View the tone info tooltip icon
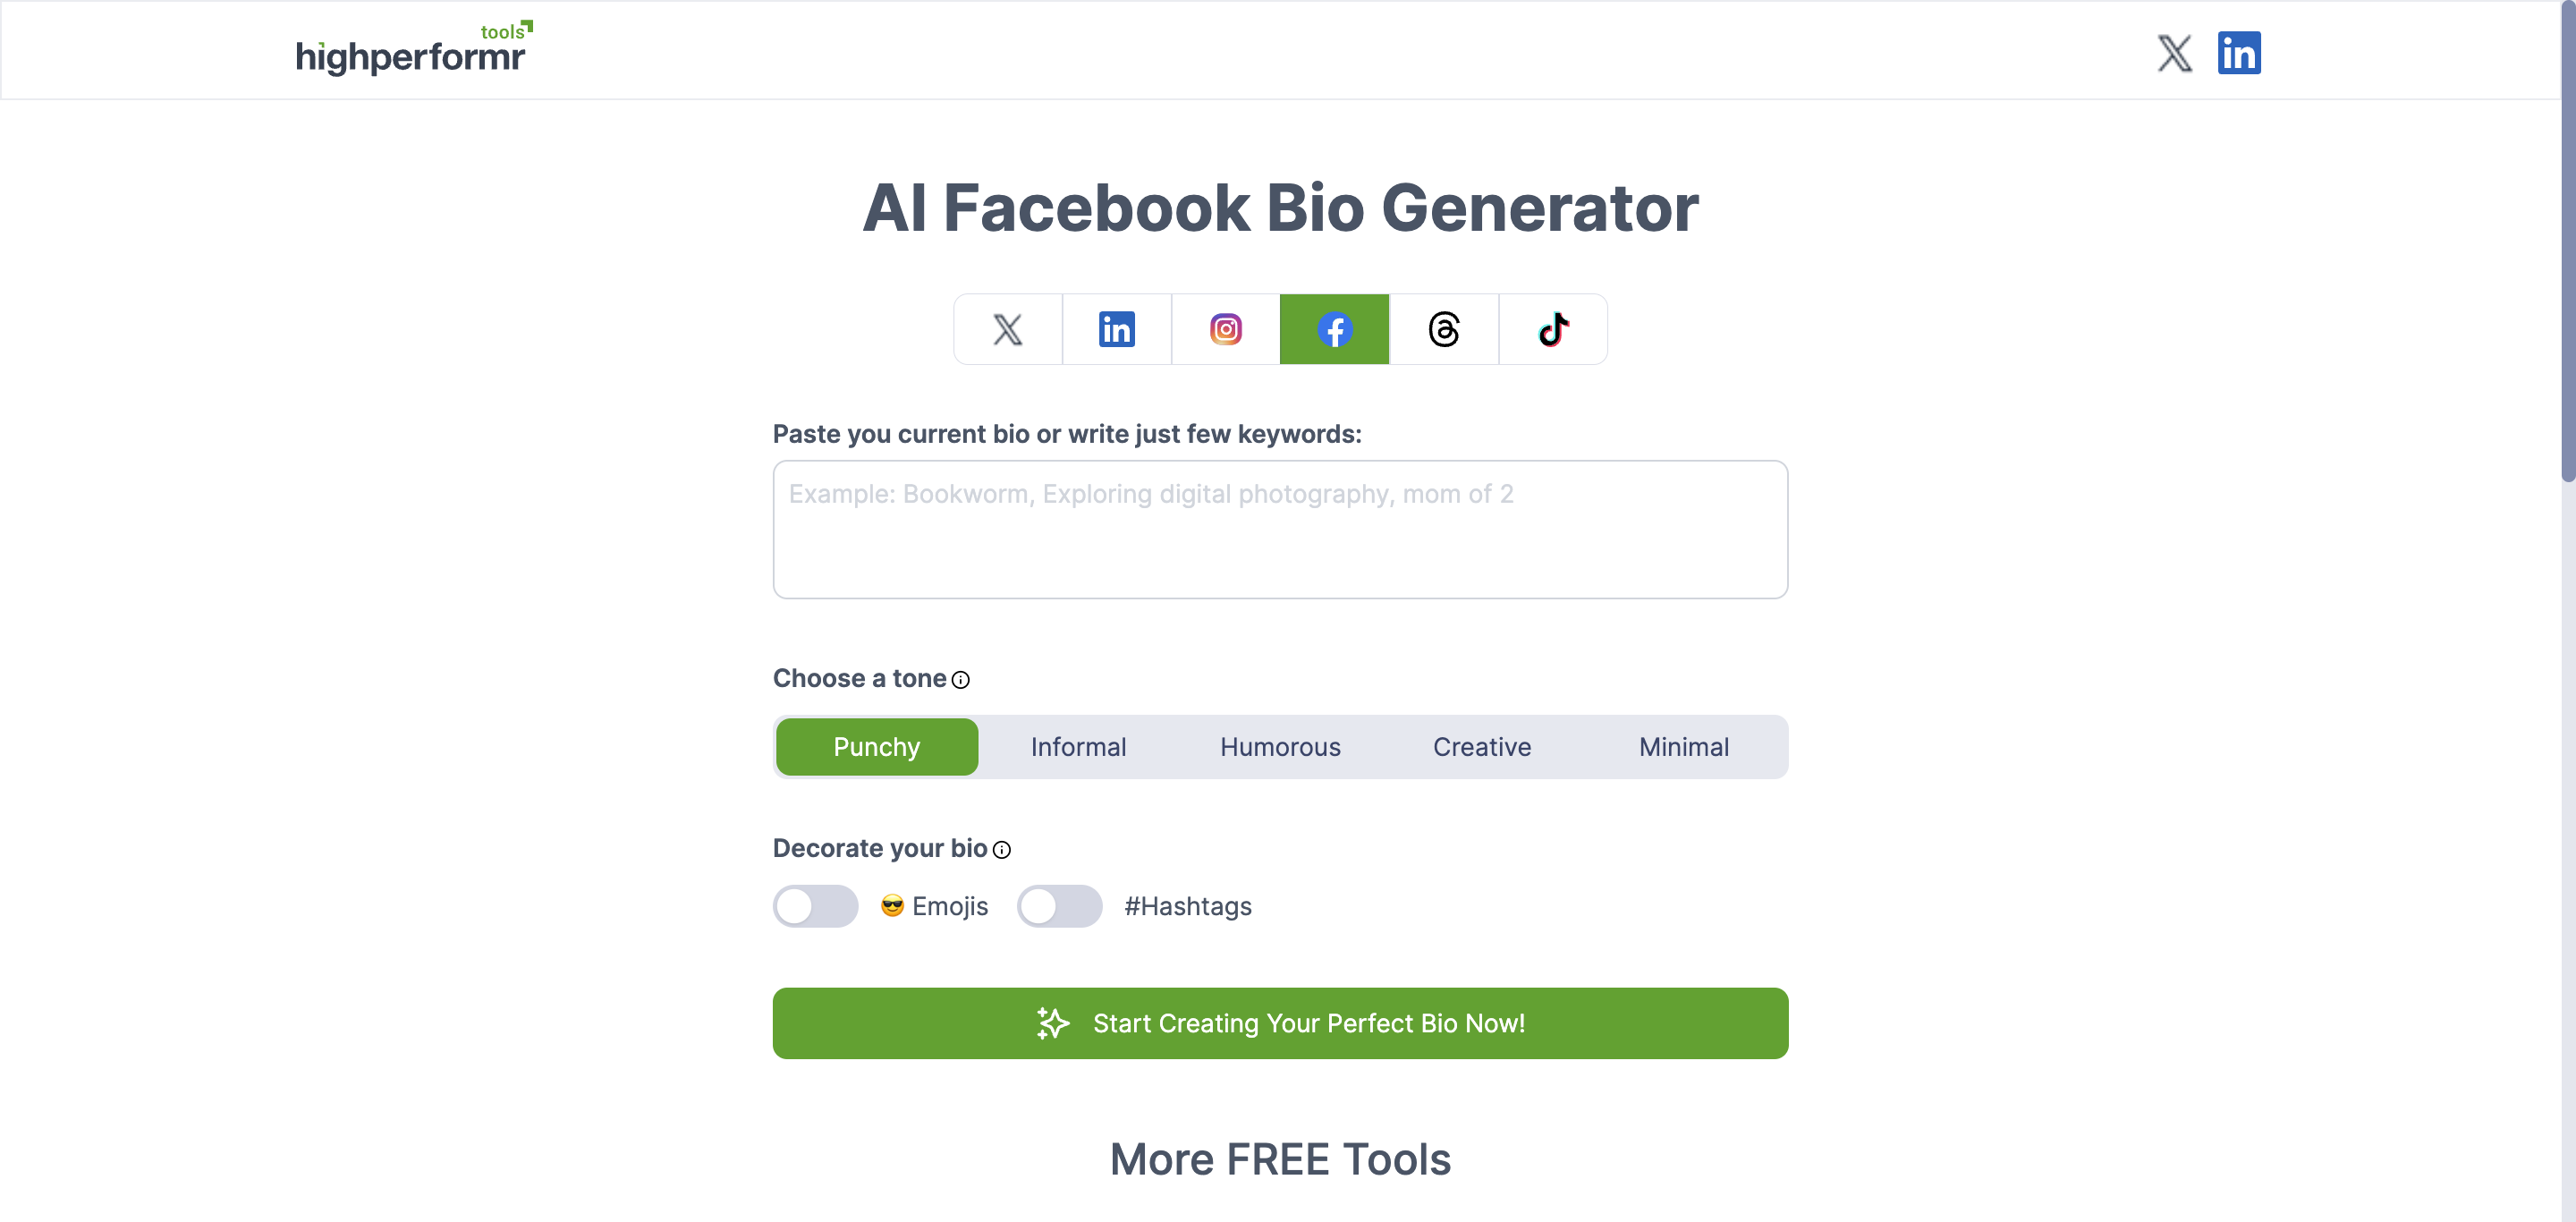Image resolution: width=2576 pixels, height=1222 pixels. pyautogui.click(x=961, y=679)
